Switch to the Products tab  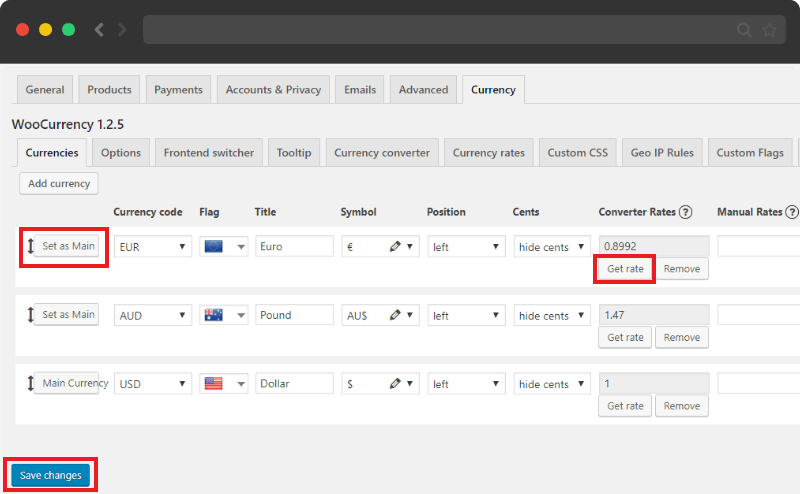pos(109,89)
